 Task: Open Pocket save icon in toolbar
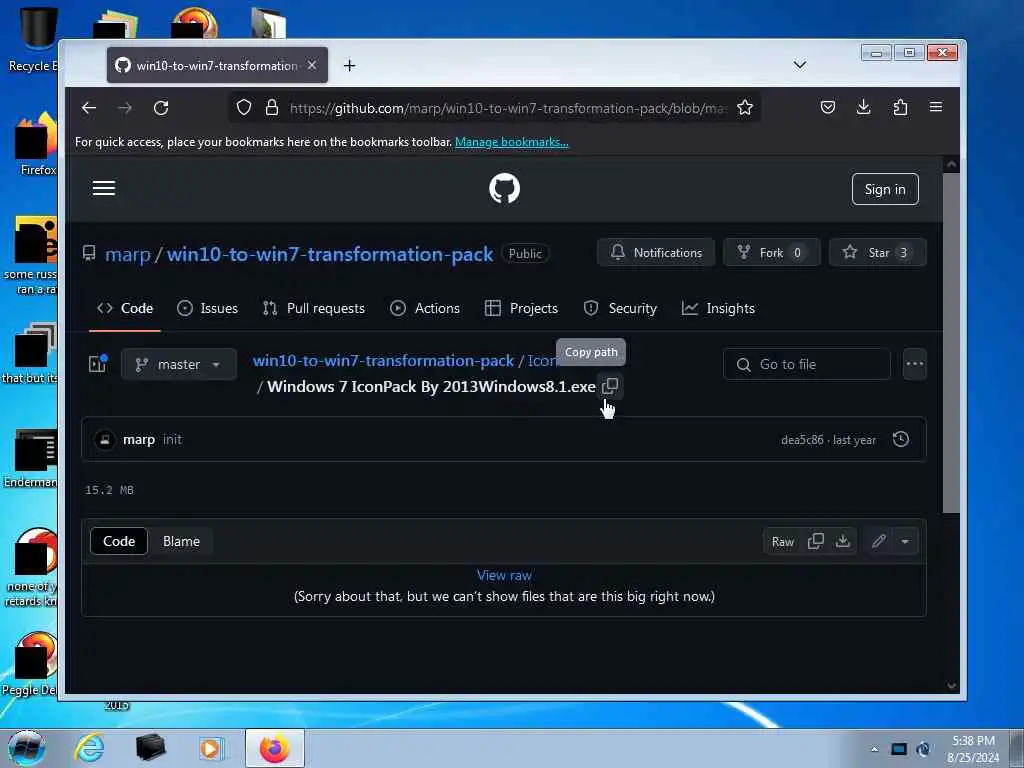point(827,107)
